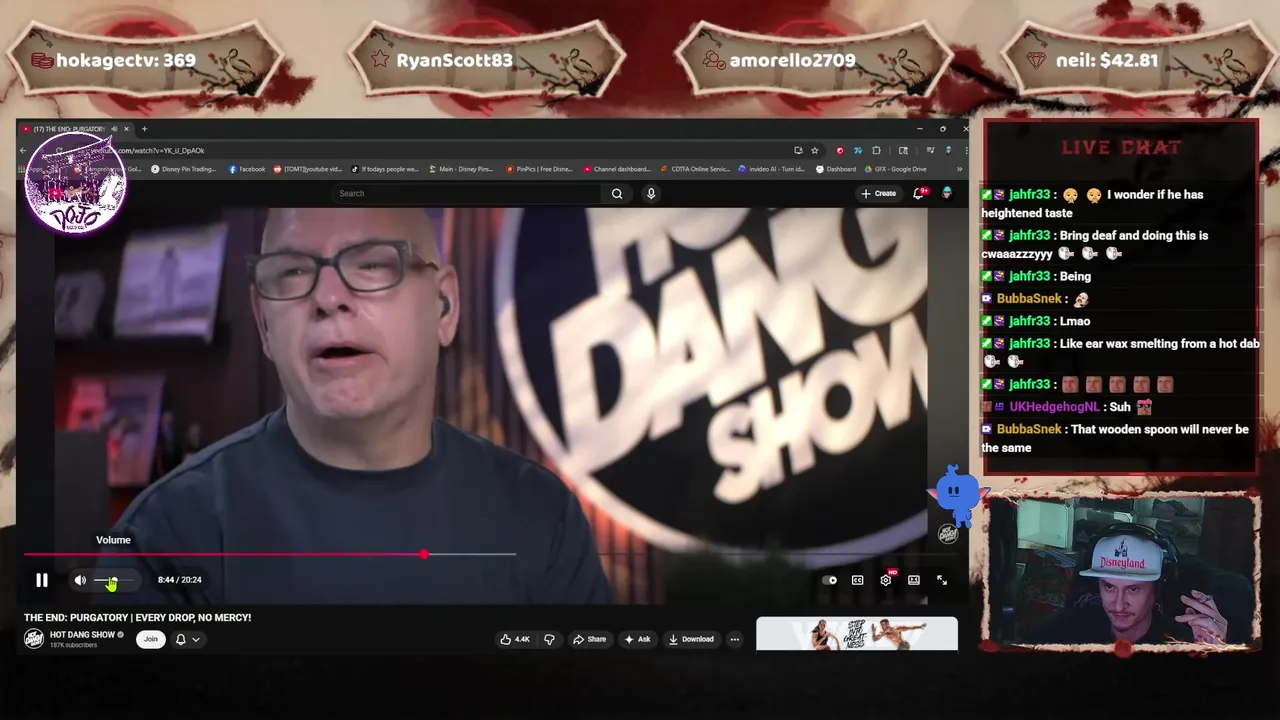Image resolution: width=1280 pixels, height=720 pixels.
Task: Open the Channel dashboard bookmark
Action: tap(617, 169)
